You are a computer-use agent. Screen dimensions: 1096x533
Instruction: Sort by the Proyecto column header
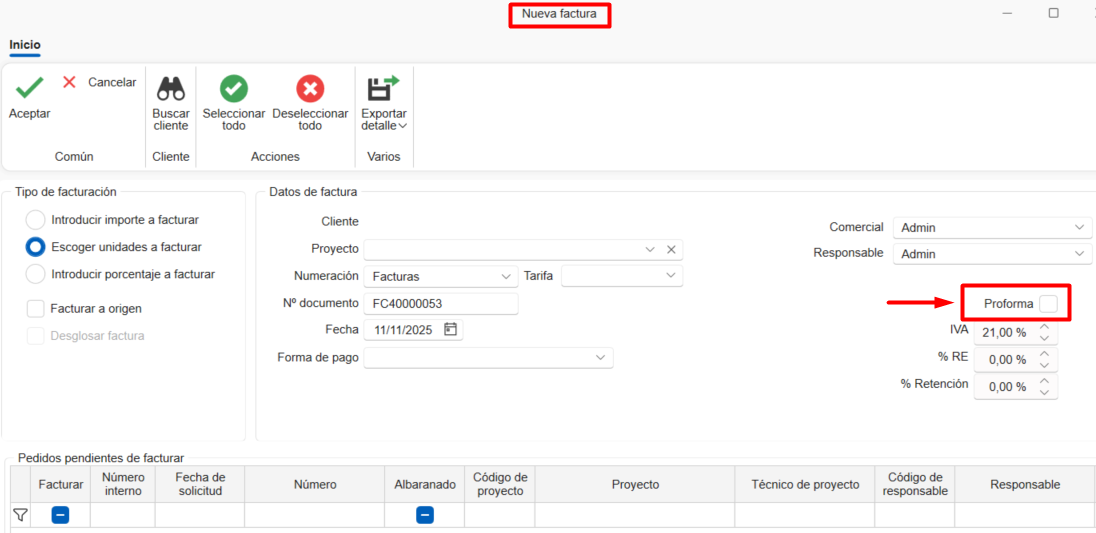click(635, 485)
